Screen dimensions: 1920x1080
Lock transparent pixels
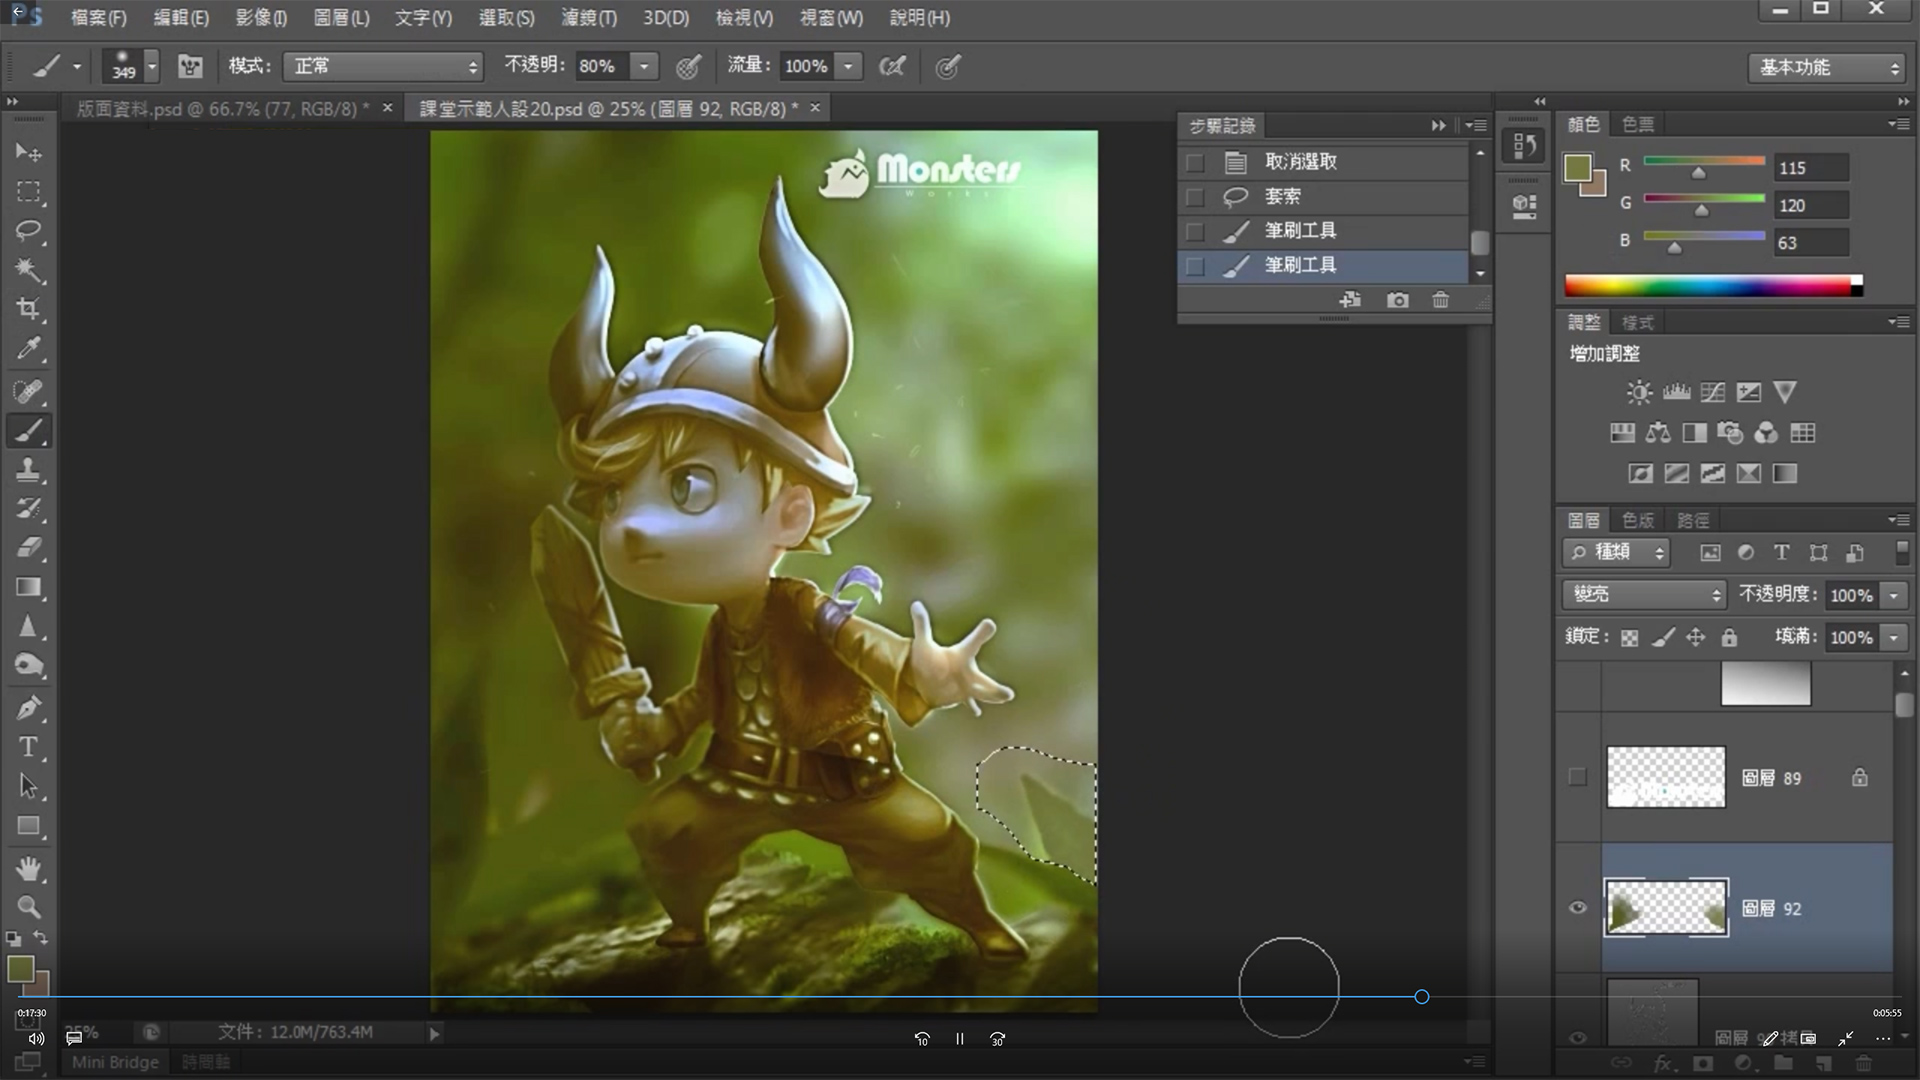1630,638
